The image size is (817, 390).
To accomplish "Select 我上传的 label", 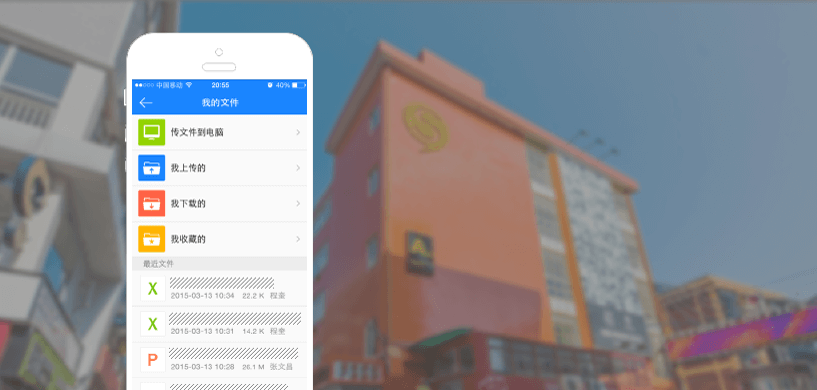I will click(x=188, y=168).
